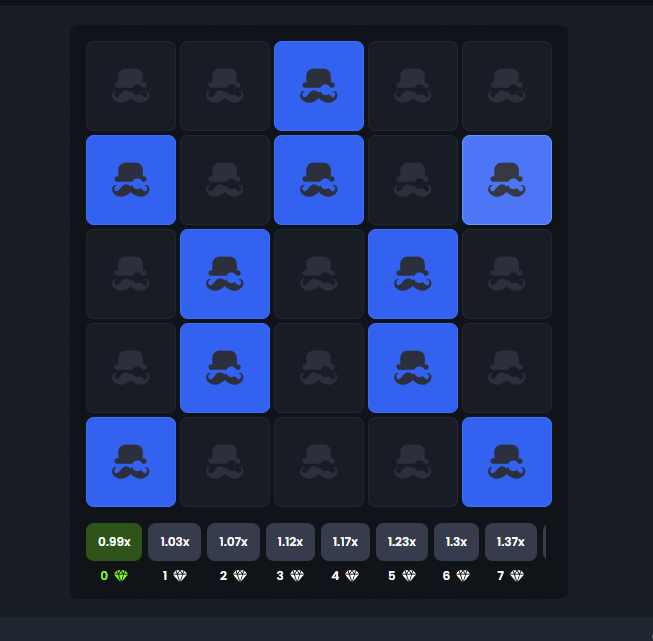The image size is (653, 641).
Task: Deselect the blue tile in row 2, column 3
Action: point(319,180)
